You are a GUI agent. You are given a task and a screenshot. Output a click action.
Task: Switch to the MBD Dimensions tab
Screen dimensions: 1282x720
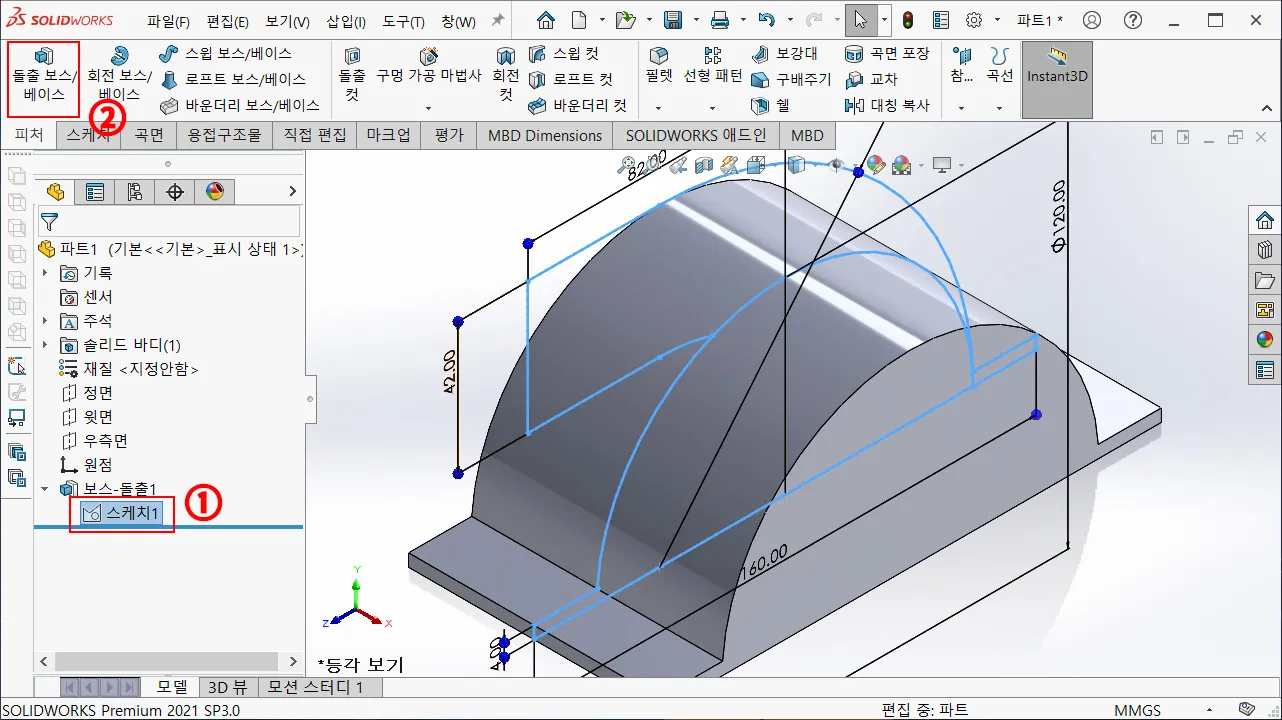click(x=545, y=135)
